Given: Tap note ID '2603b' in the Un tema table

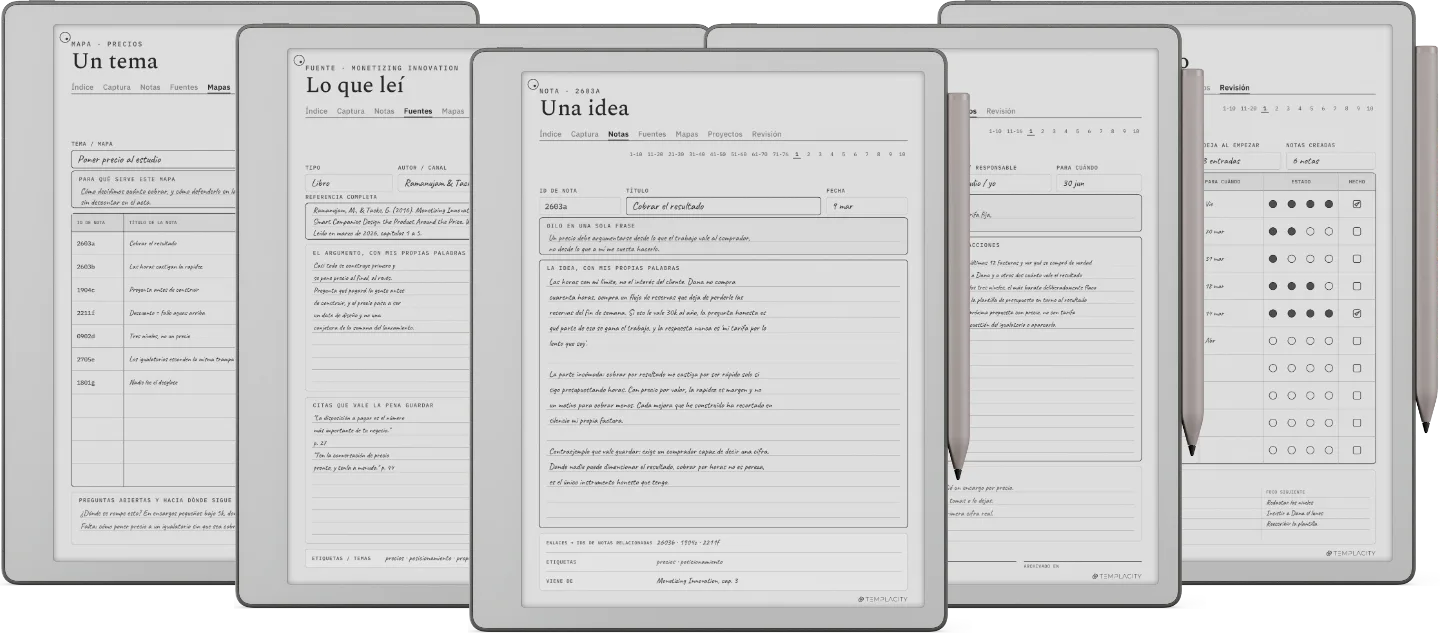Looking at the screenshot, I should click(x=84, y=267).
